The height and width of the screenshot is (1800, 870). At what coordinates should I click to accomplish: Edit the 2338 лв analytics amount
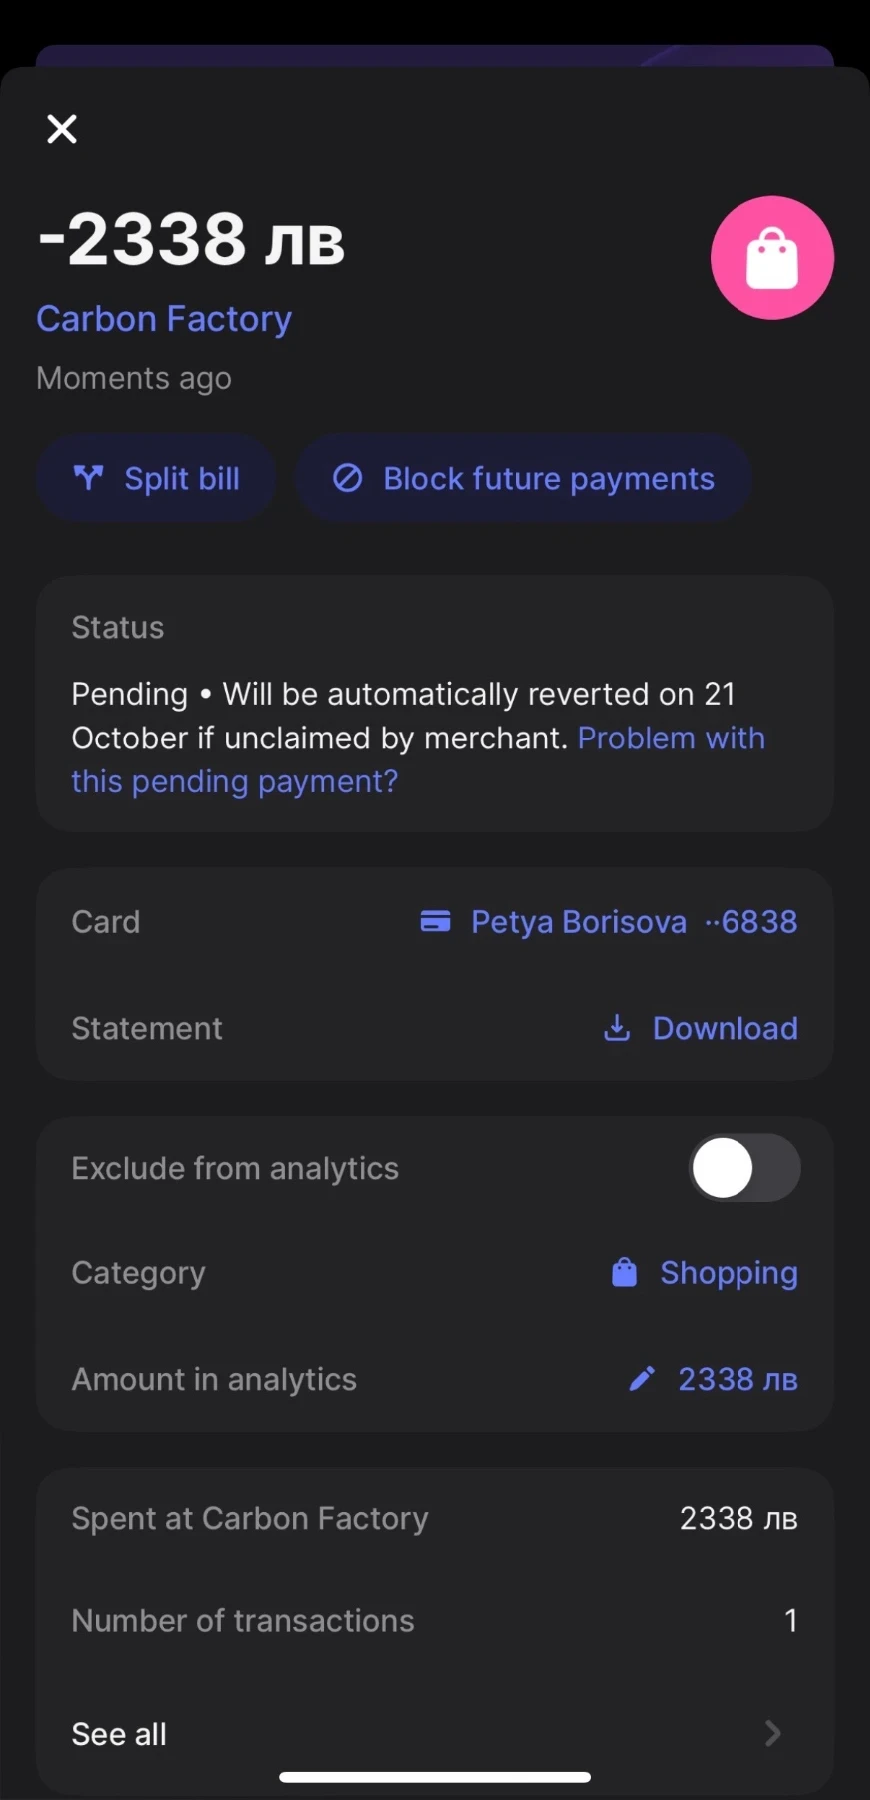tap(737, 1379)
